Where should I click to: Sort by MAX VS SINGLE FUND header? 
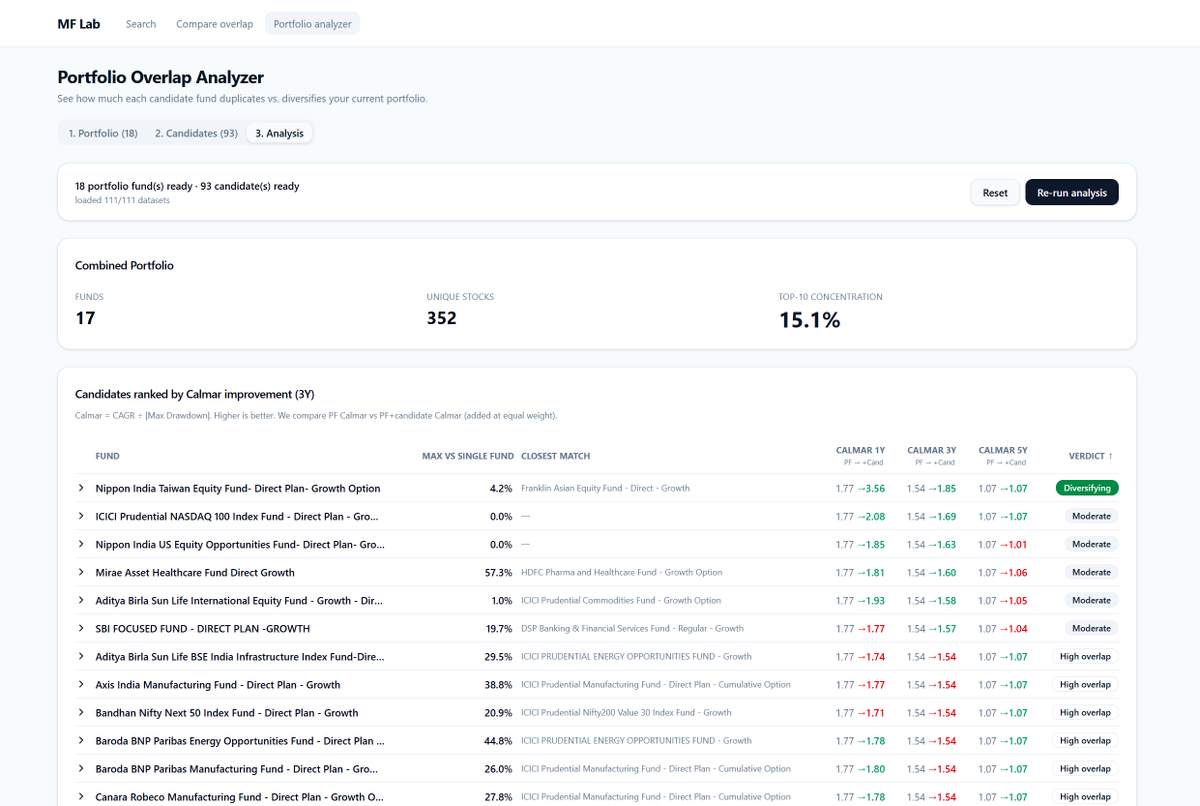tap(467, 456)
